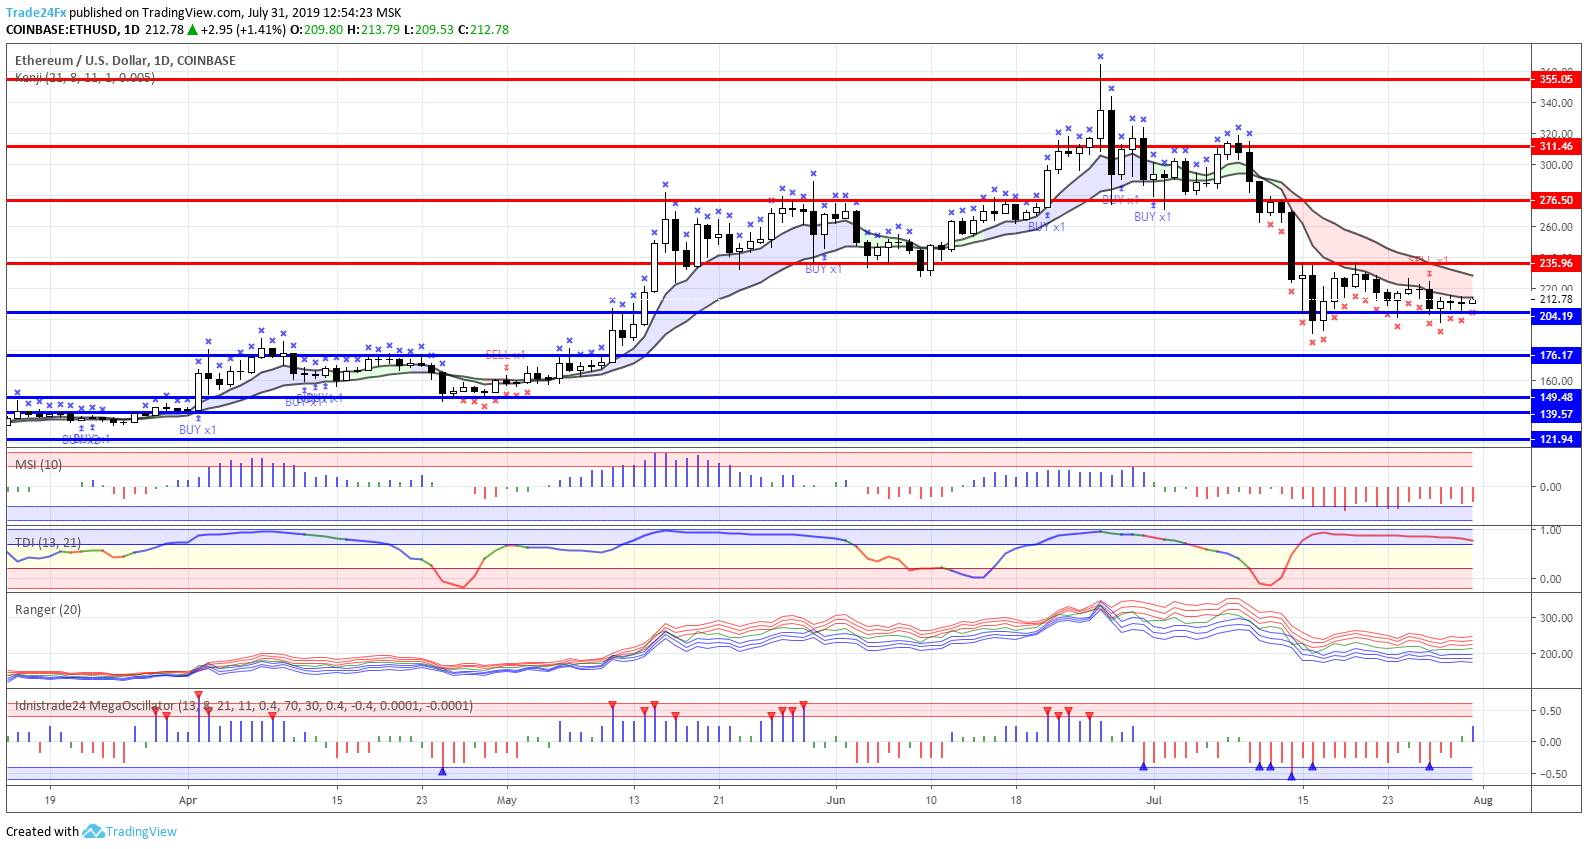This screenshot has width=1588, height=849.
Task: Click the Jul date label on the time axis
Action: (1154, 800)
